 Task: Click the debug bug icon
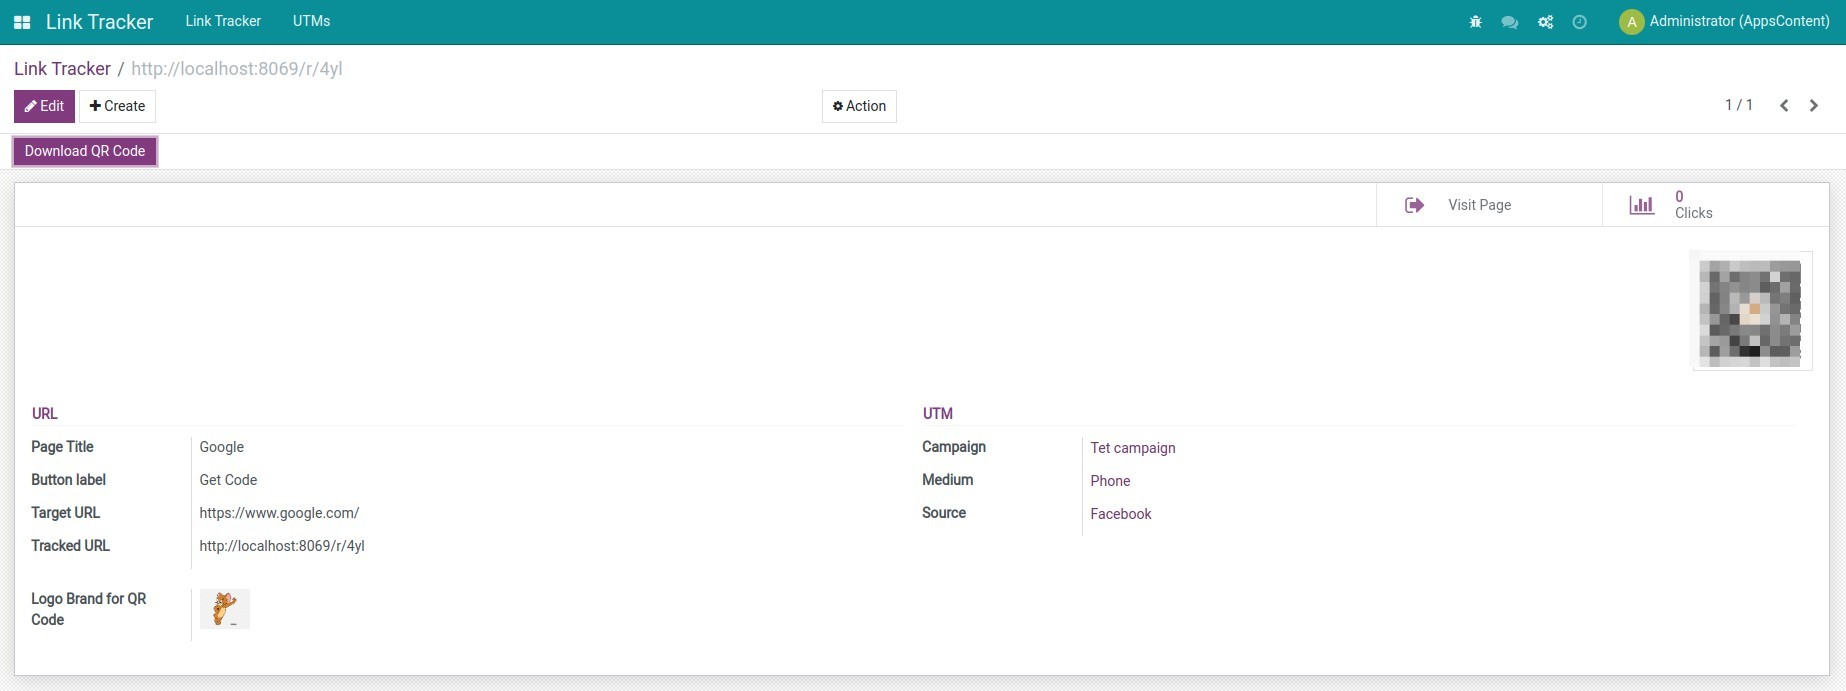point(1475,22)
